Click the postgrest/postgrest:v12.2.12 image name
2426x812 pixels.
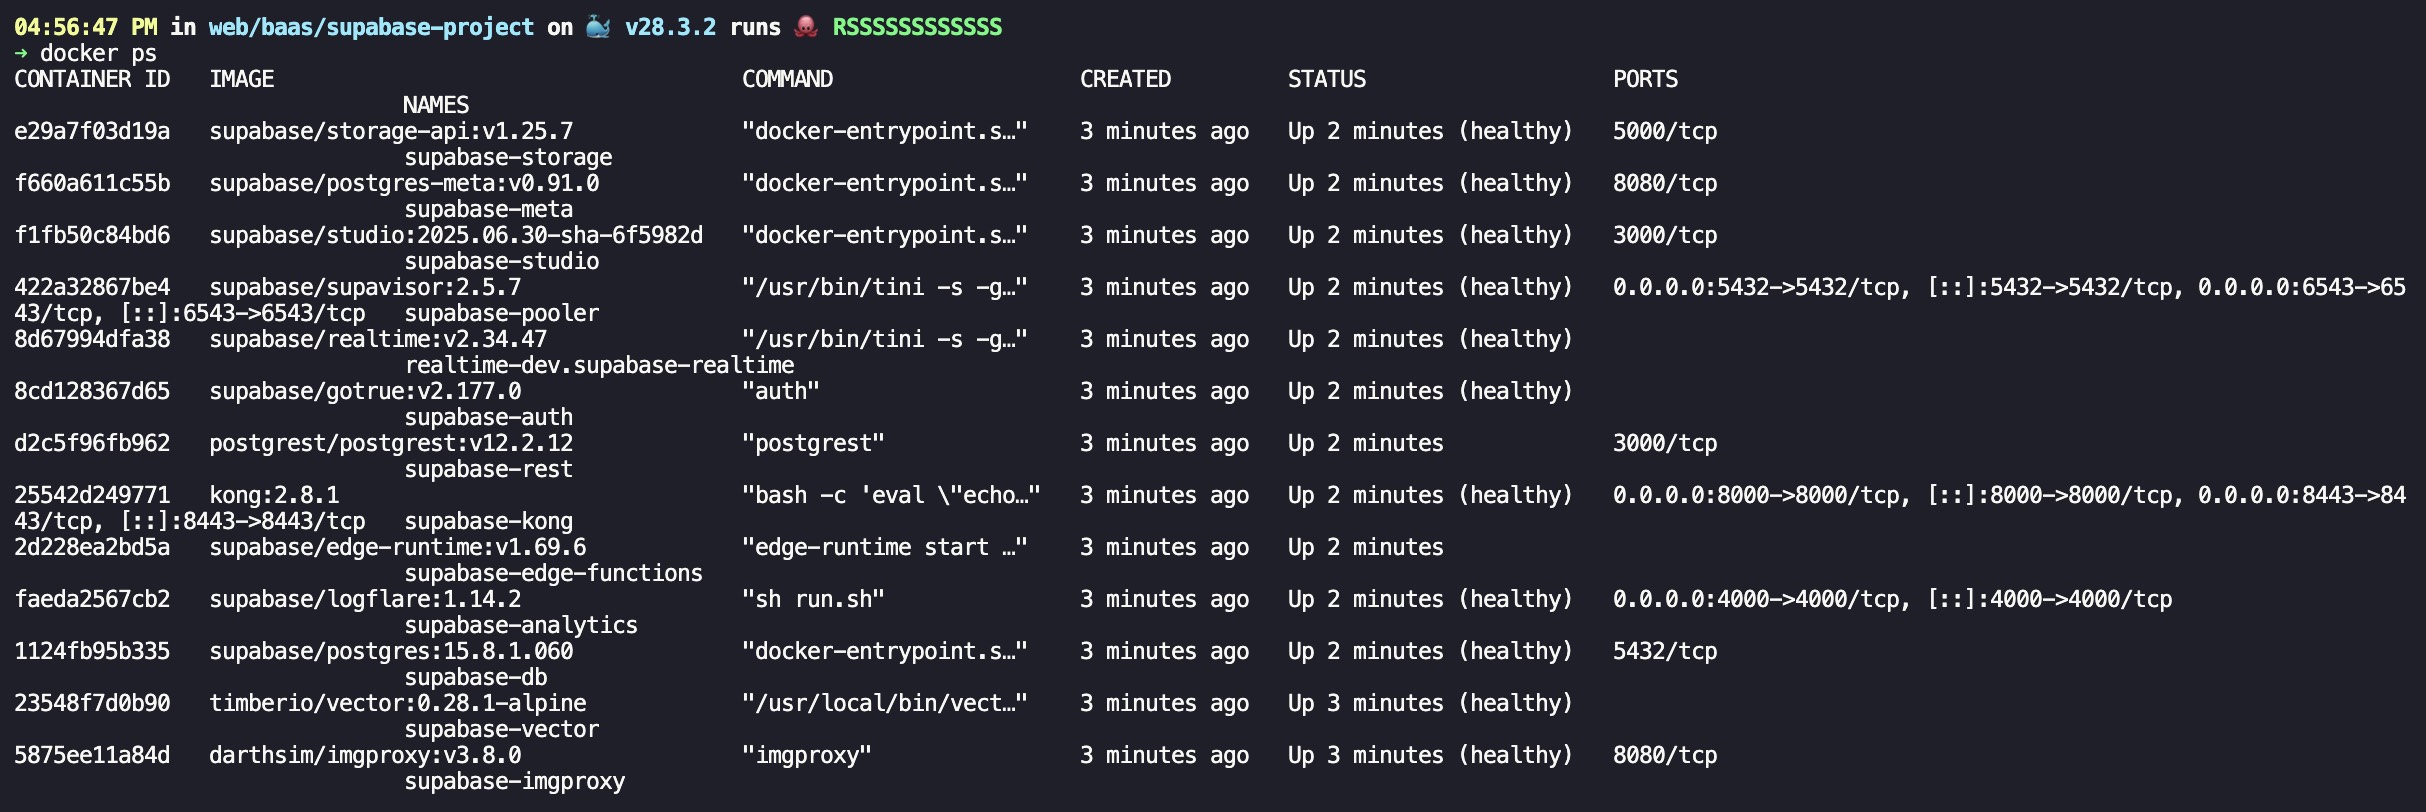[x=391, y=443]
